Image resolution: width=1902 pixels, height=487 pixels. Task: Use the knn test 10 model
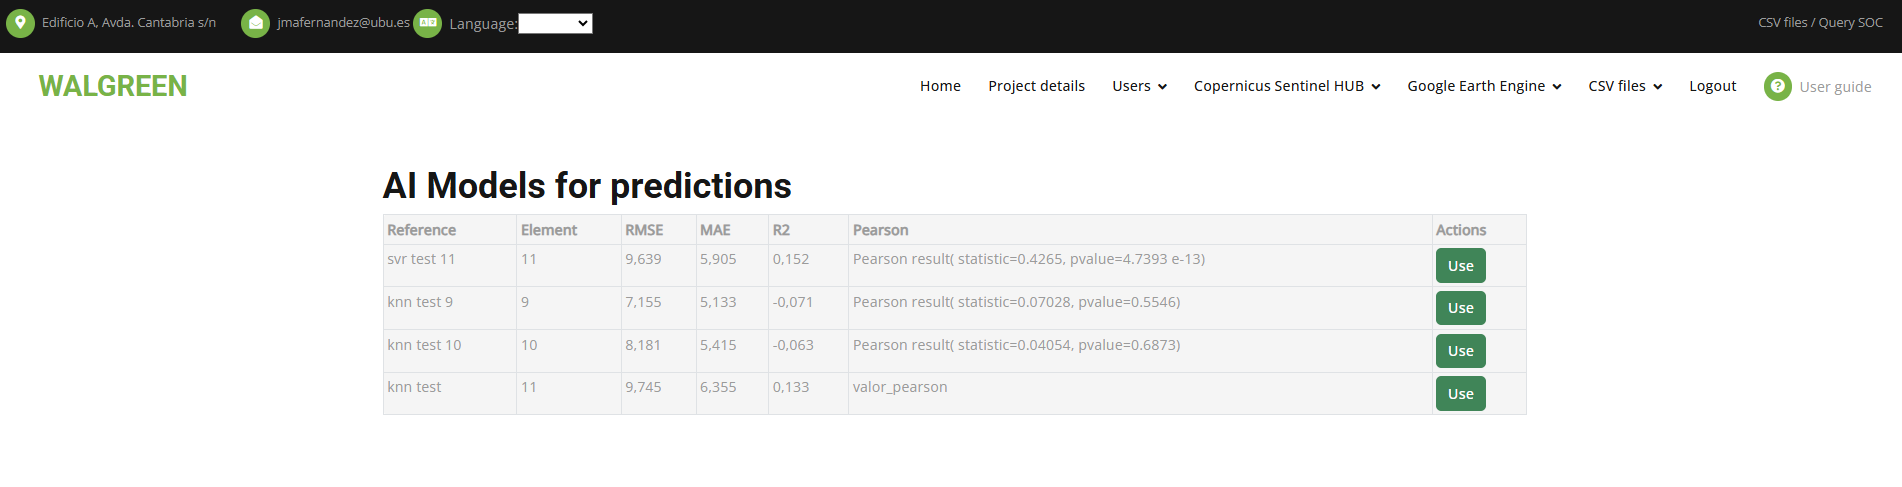pos(1461,351)
